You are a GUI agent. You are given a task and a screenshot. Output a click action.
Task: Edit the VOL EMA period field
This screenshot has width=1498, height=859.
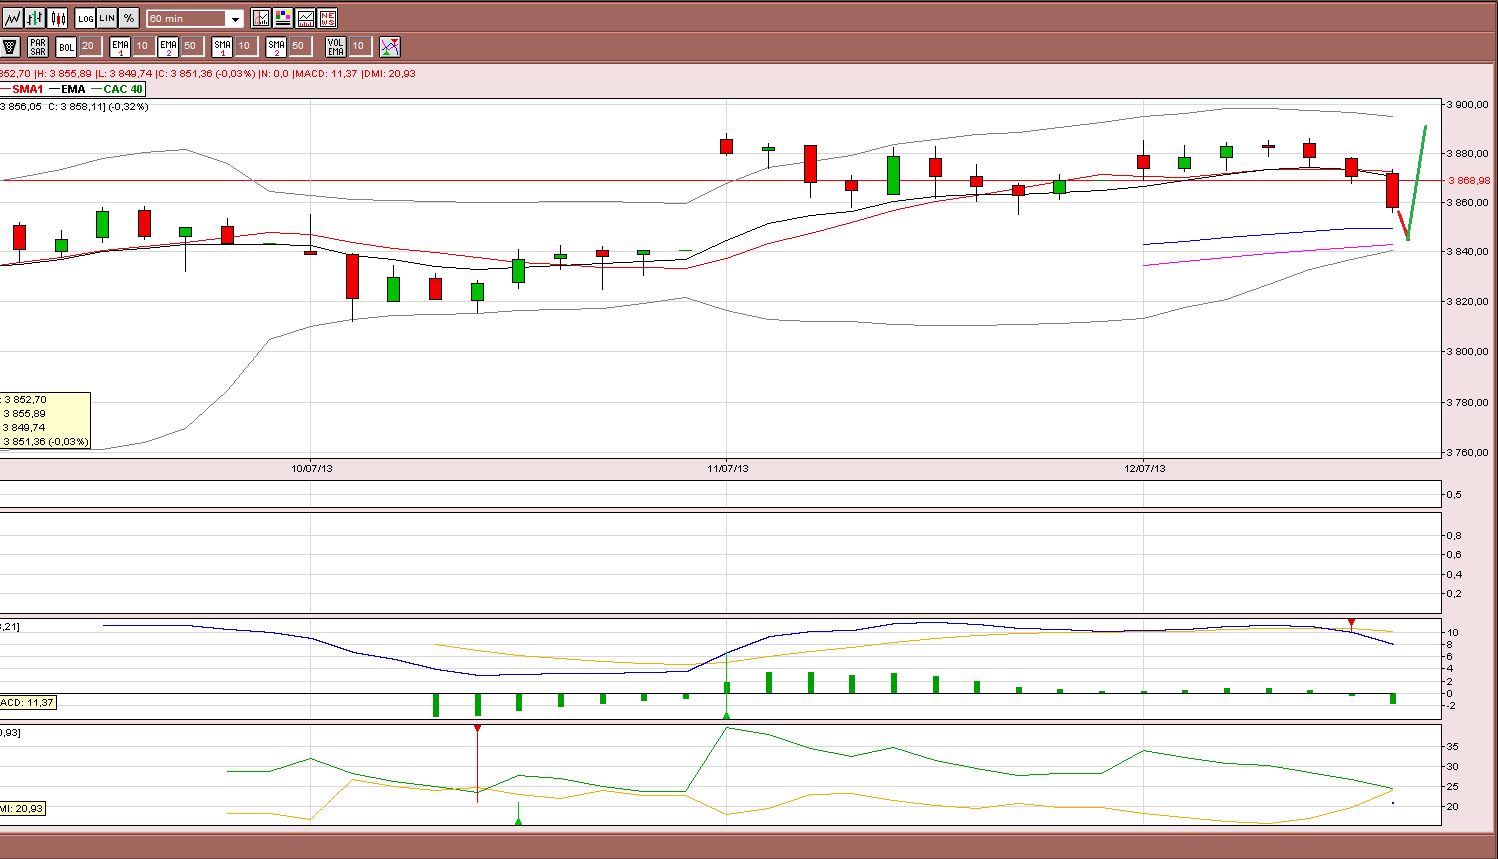[x=359, y=46]
